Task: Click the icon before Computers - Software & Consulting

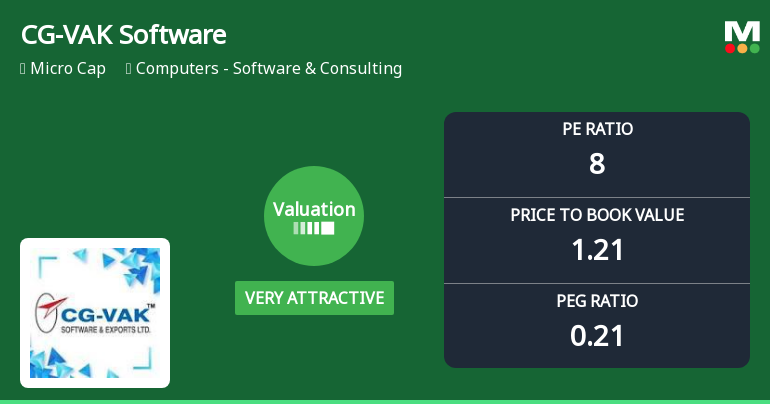Action: point(129,69)
